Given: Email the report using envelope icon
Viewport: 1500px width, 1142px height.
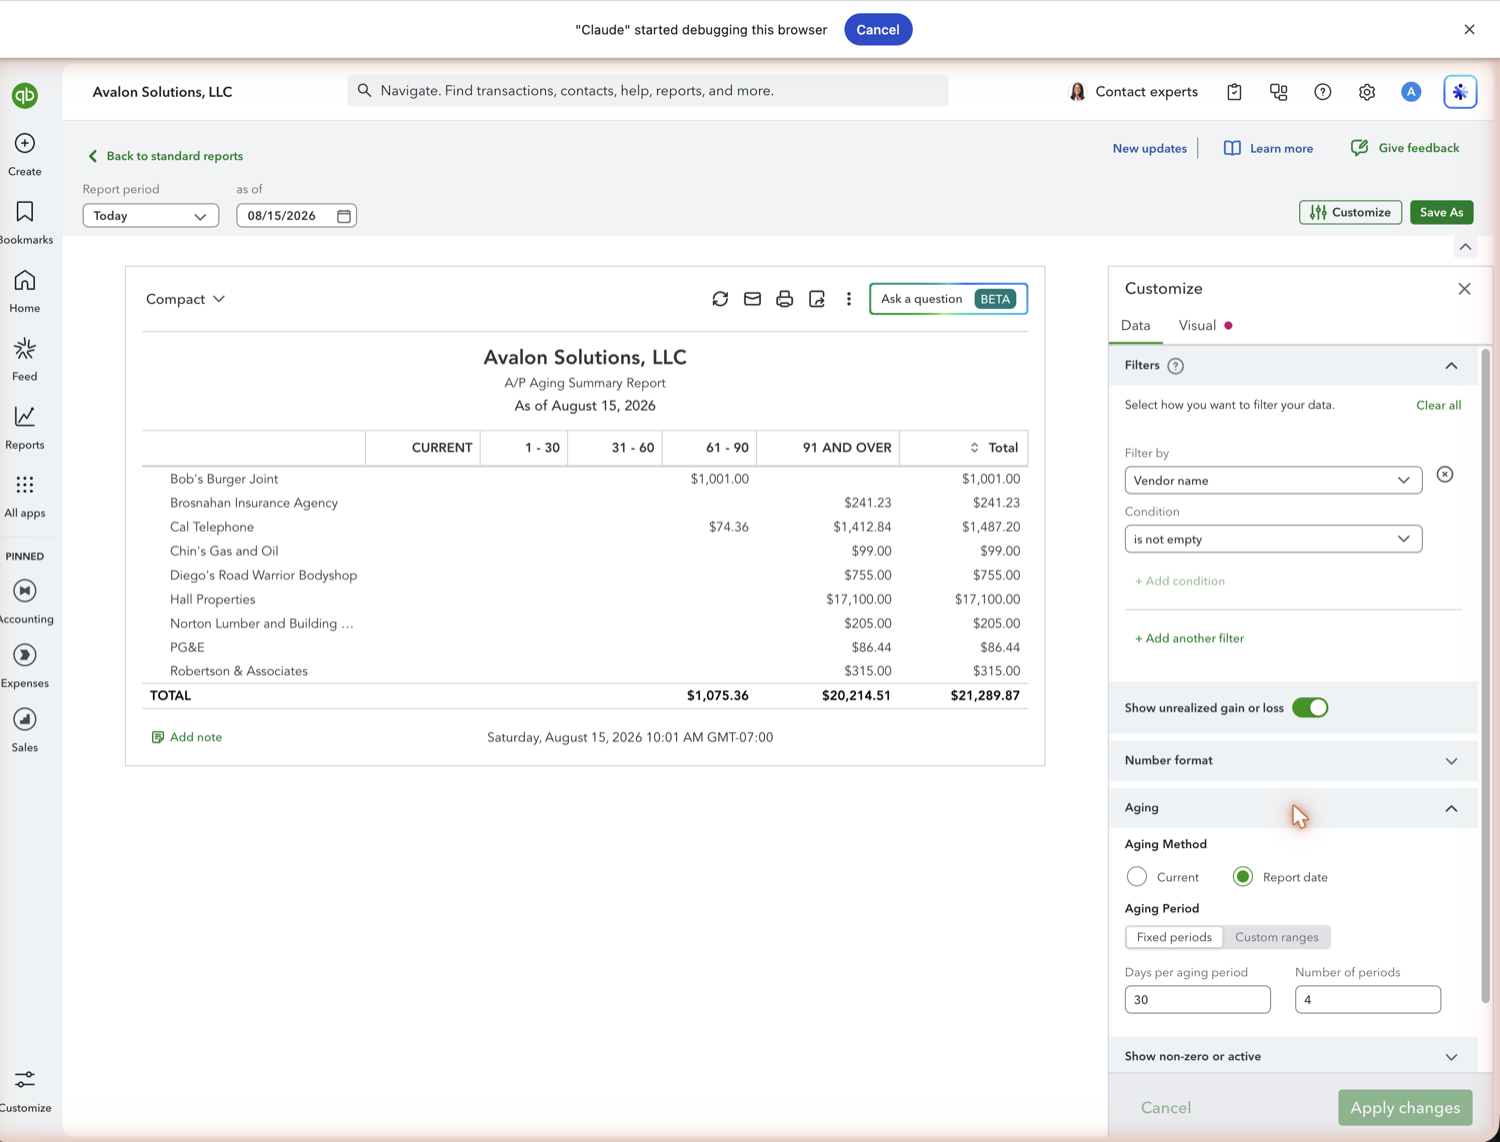Looking at the screenshot, I should pyautogui.click(x=752, y=299).
